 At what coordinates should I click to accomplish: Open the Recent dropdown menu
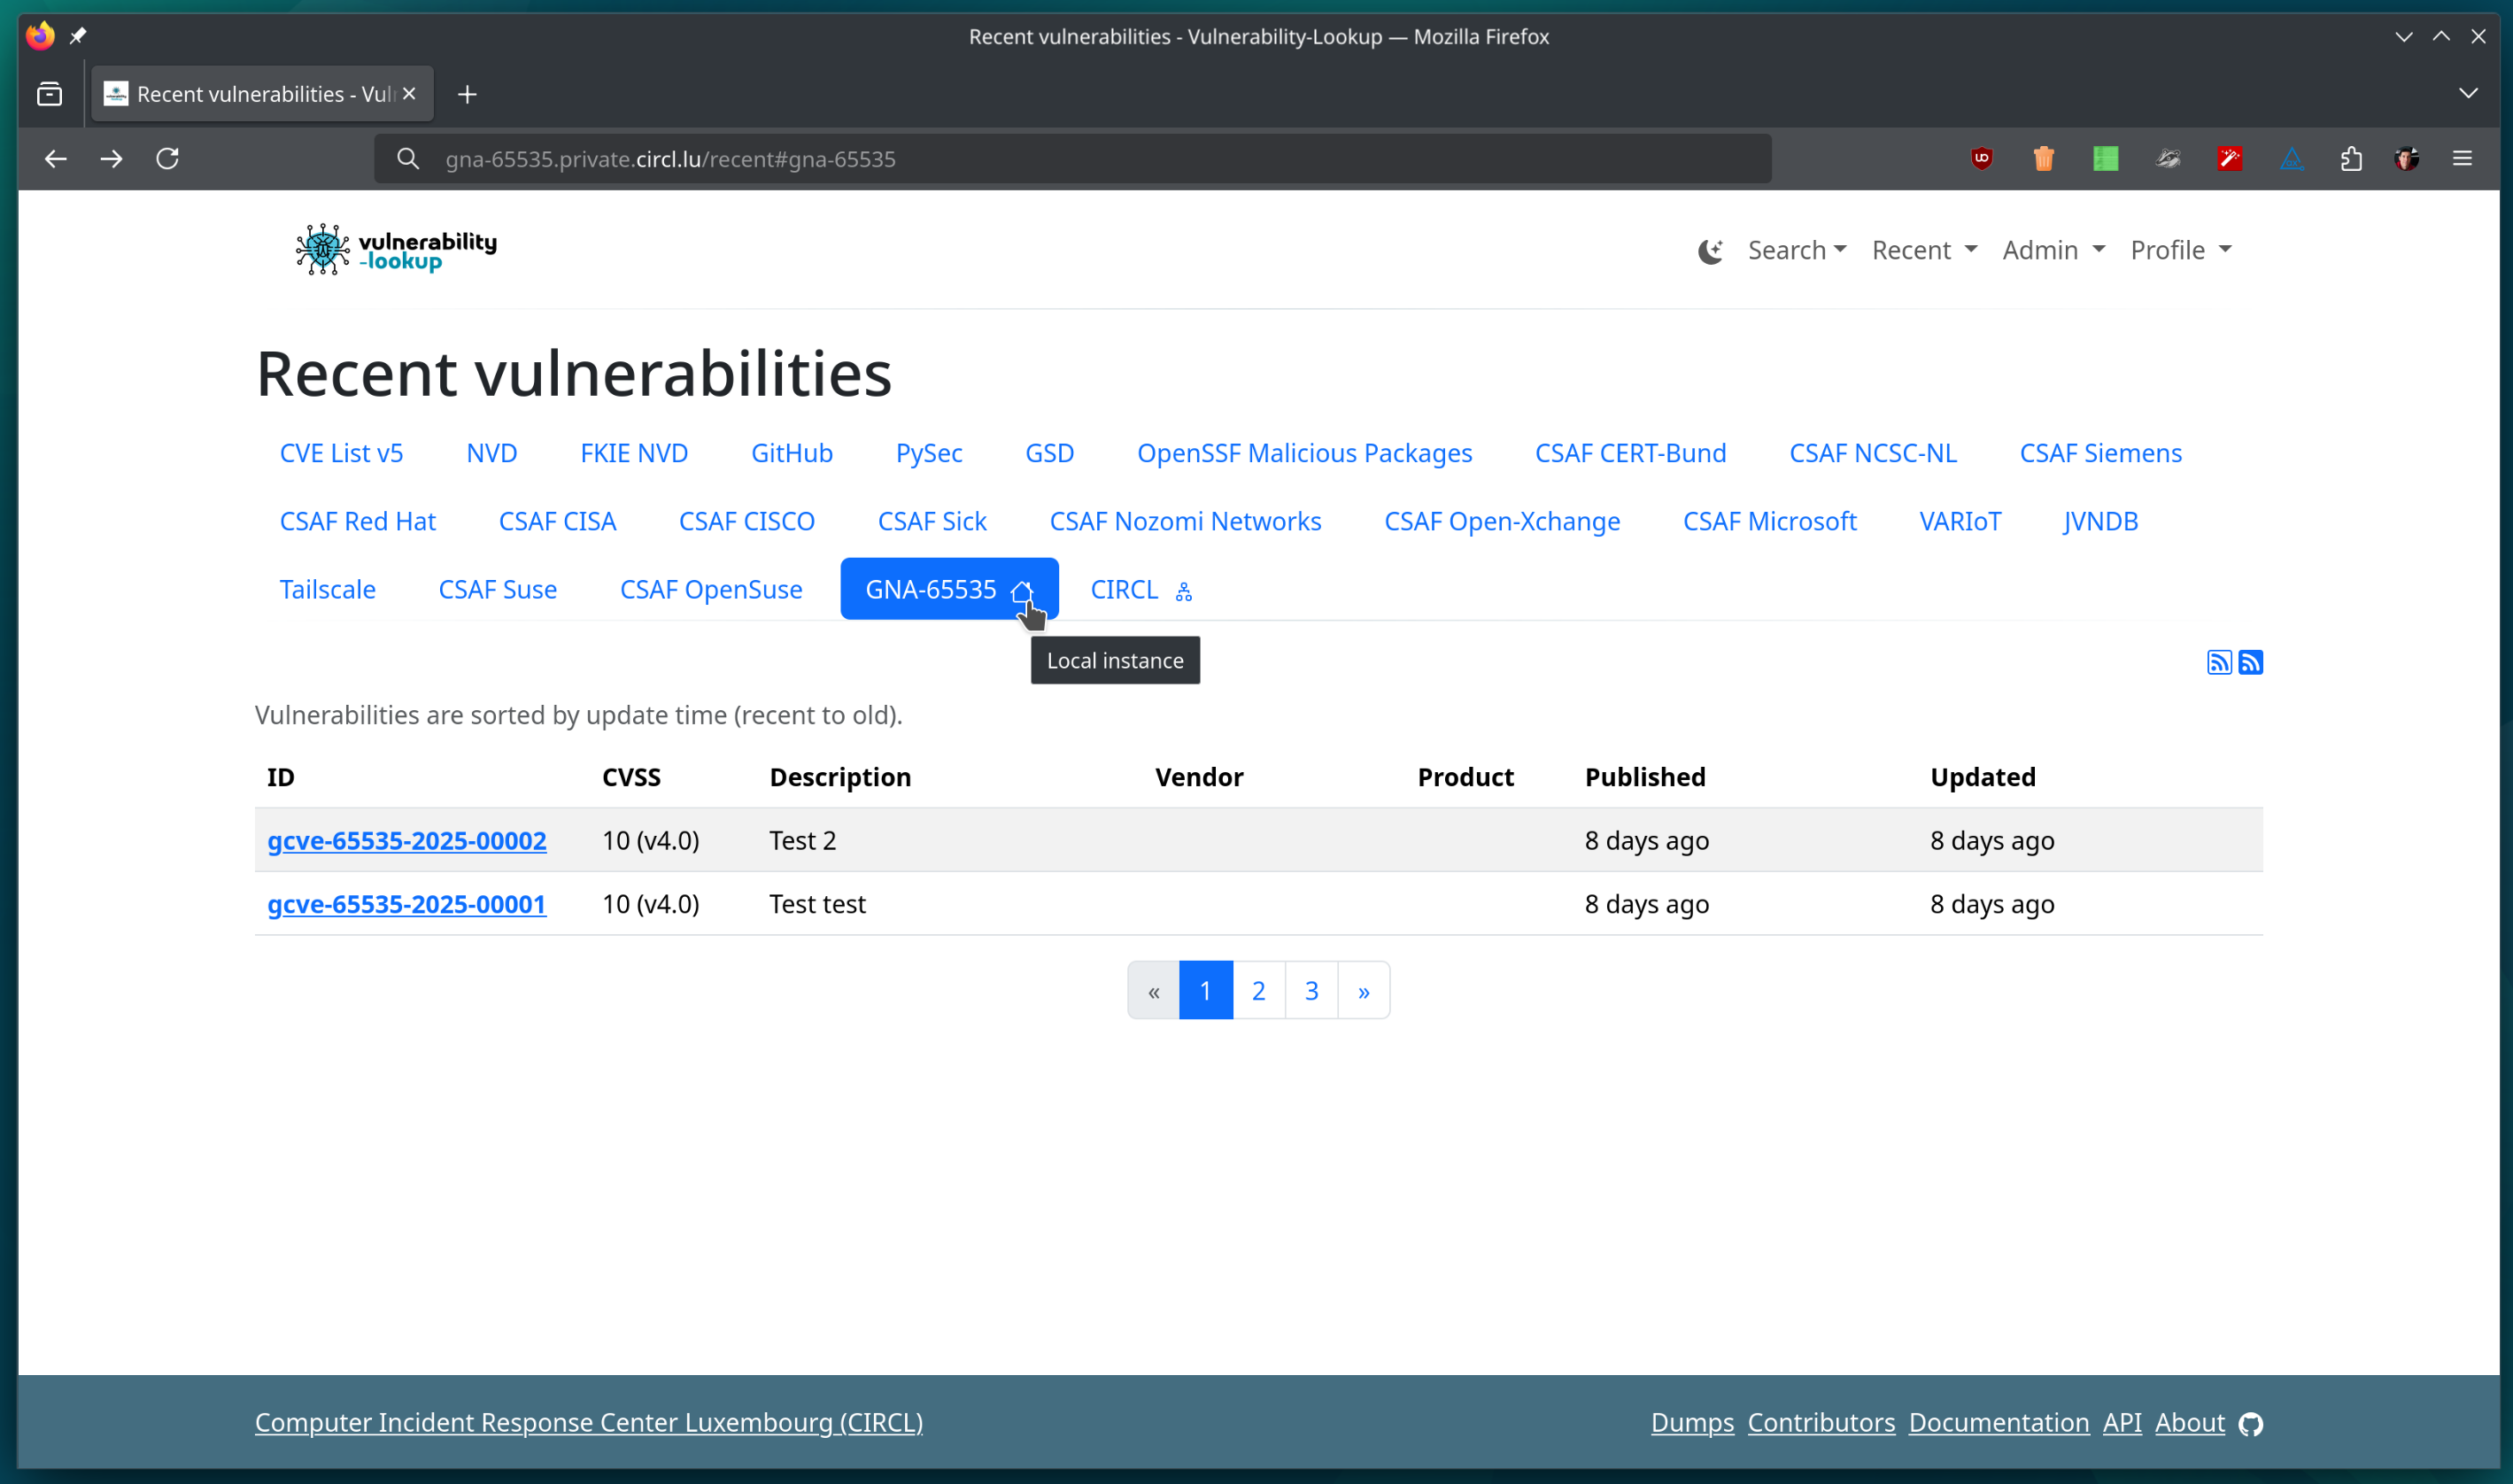pyautogui.click(x=1923, y=250)
